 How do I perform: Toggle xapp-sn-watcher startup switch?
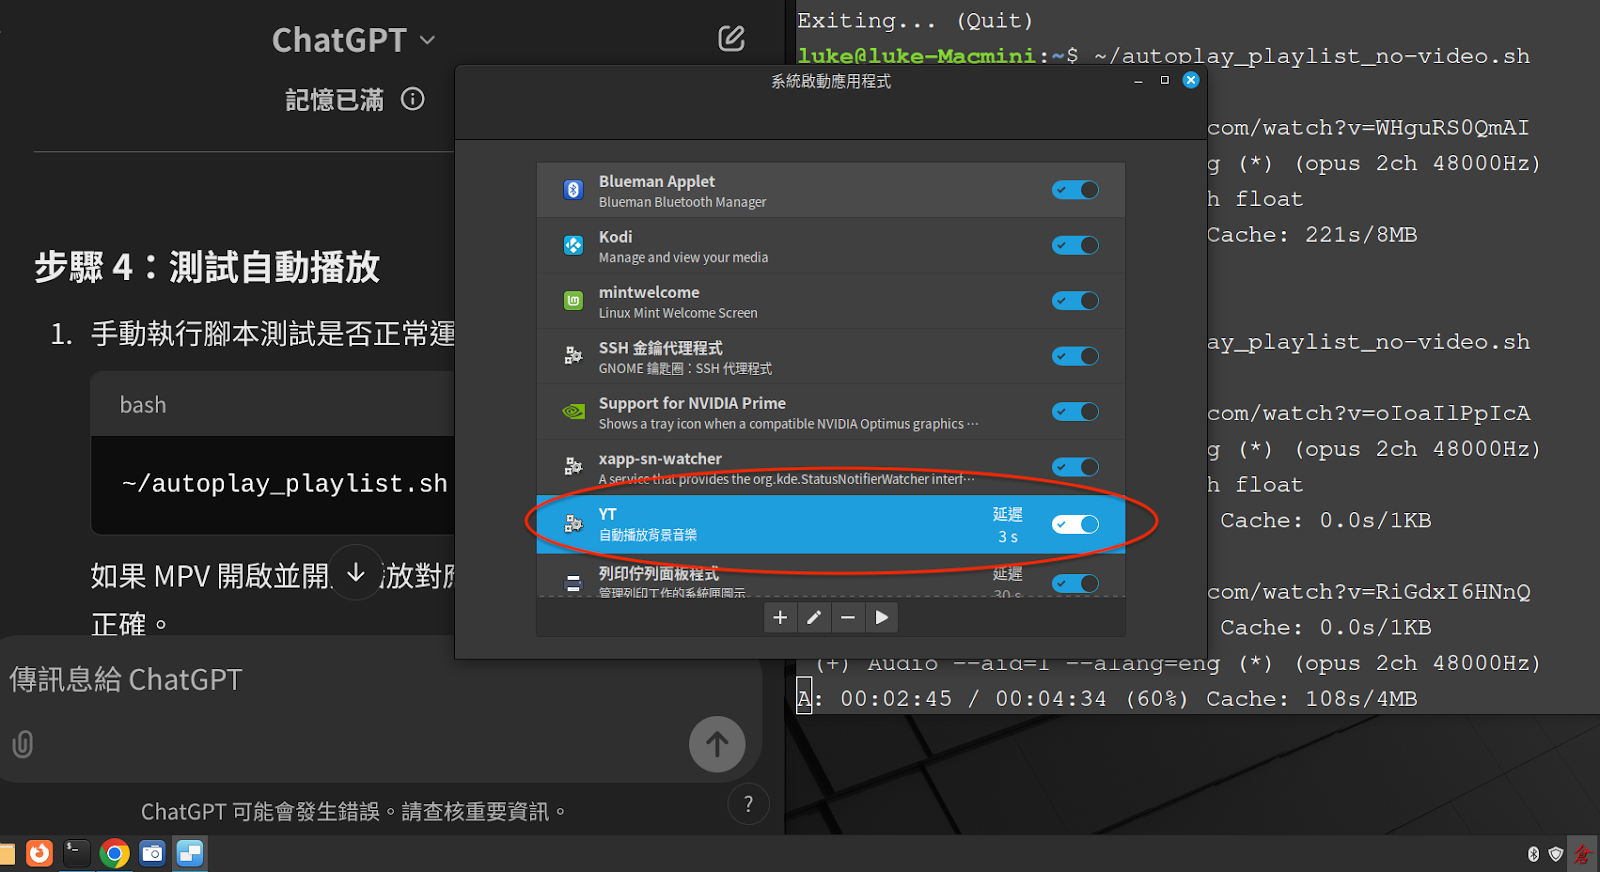pyautogui.click(x=1075, y=467)
